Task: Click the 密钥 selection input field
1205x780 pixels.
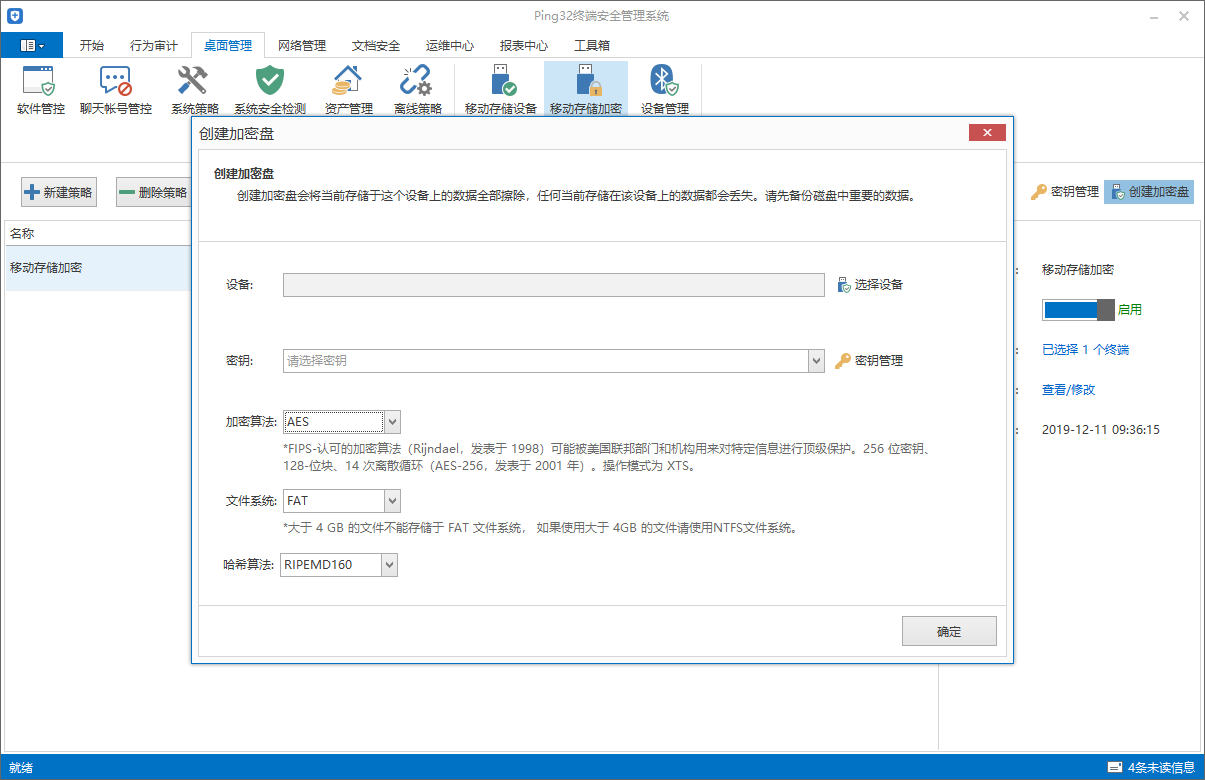Action: coord(545,360)
